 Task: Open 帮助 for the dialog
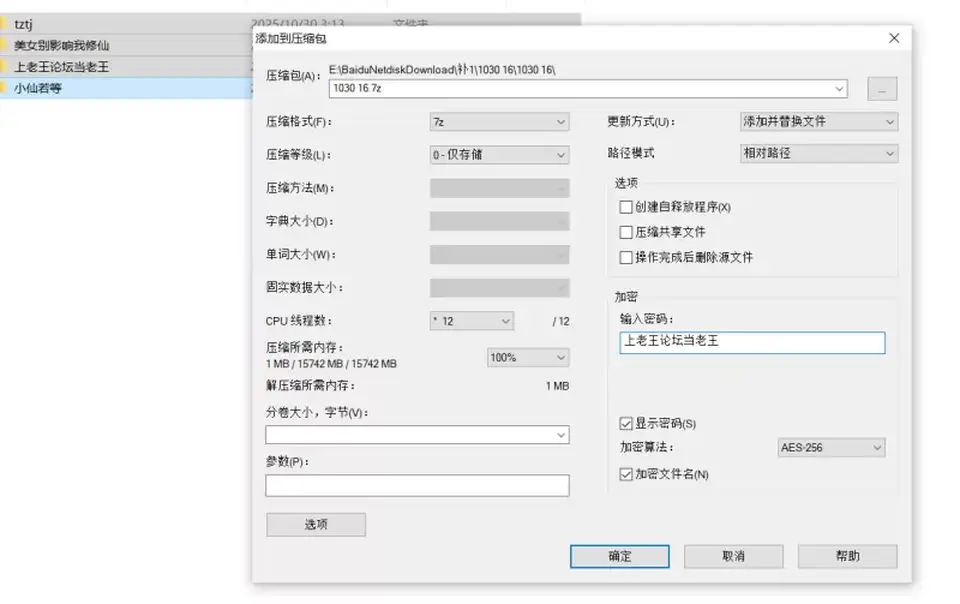click(847, 556)
